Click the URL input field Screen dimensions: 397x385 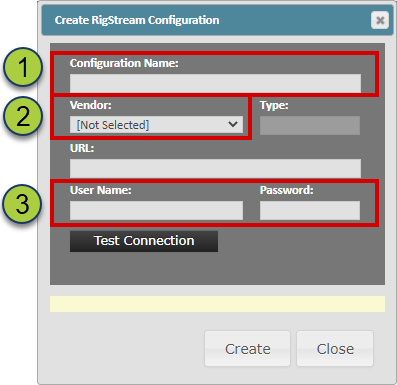(215, 168)
